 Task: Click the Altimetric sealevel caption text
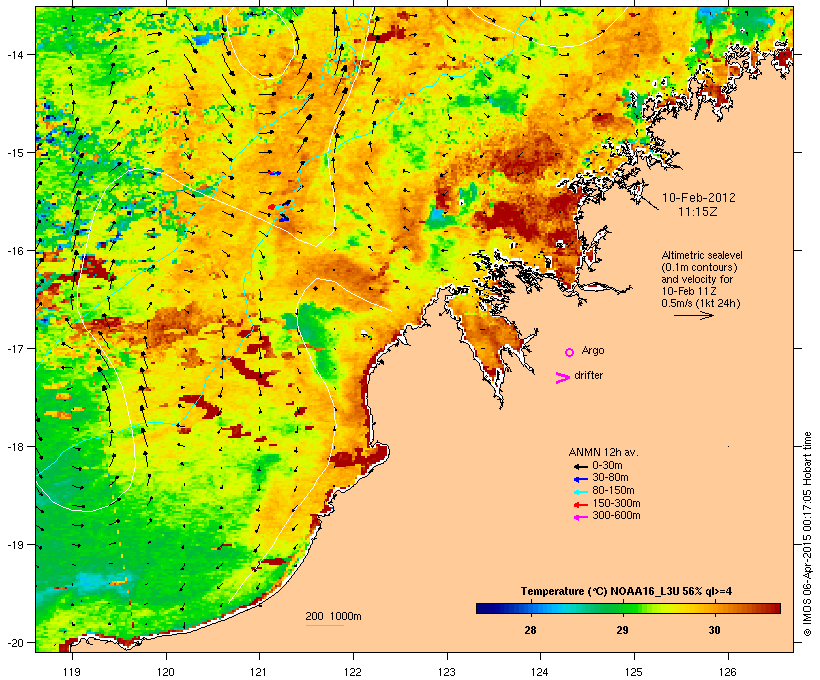[702, 255]
